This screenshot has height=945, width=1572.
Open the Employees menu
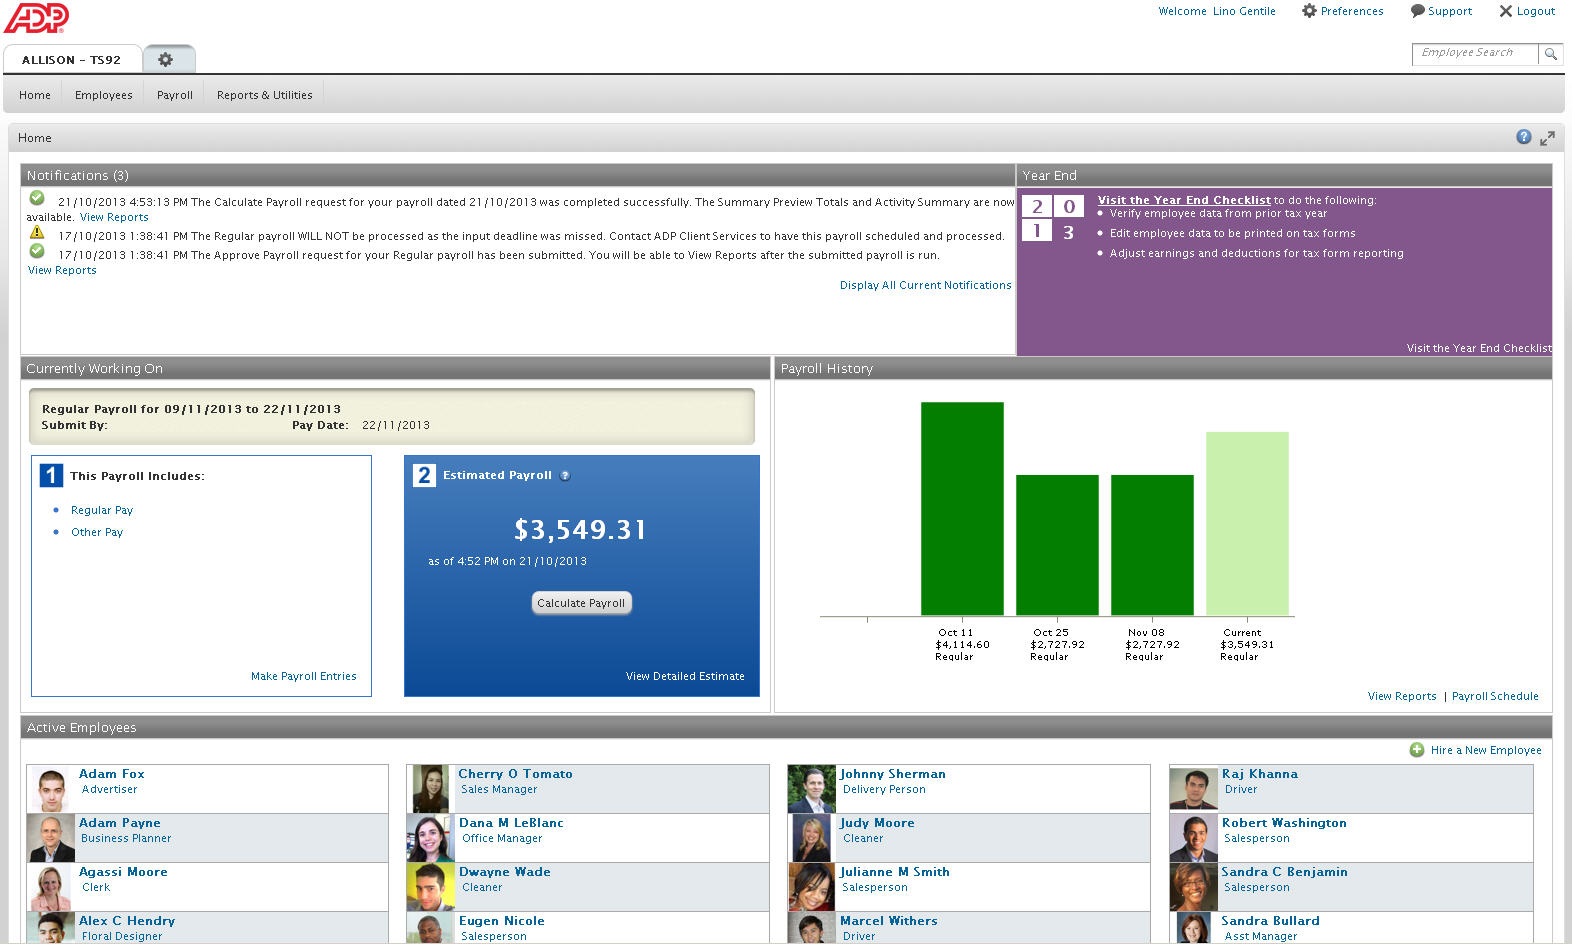(x=103, y=95)
